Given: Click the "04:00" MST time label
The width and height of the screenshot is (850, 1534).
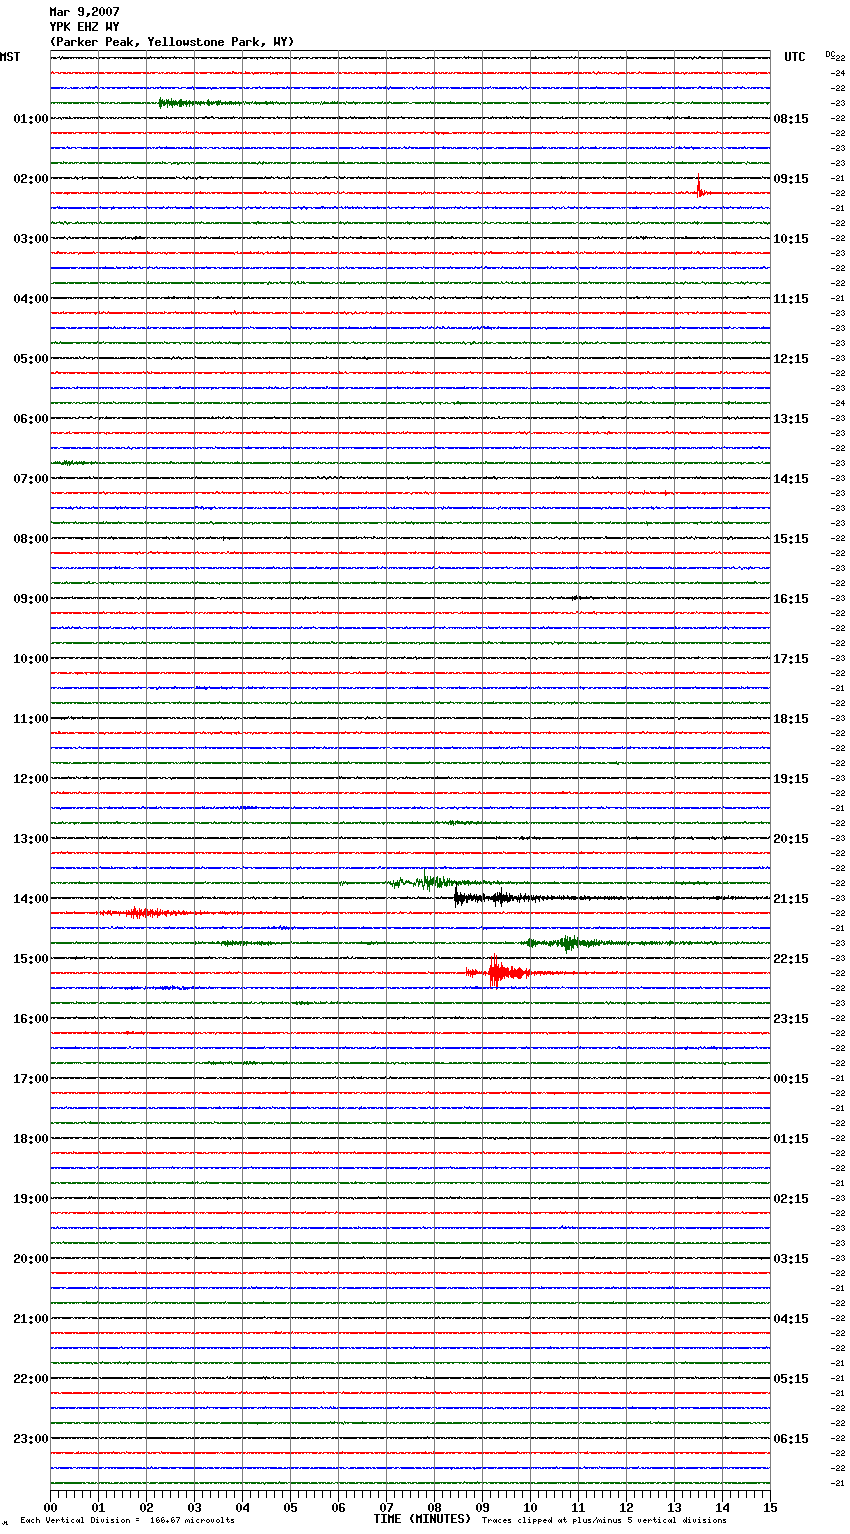Looking at the screenshot, I should [30, 299].
